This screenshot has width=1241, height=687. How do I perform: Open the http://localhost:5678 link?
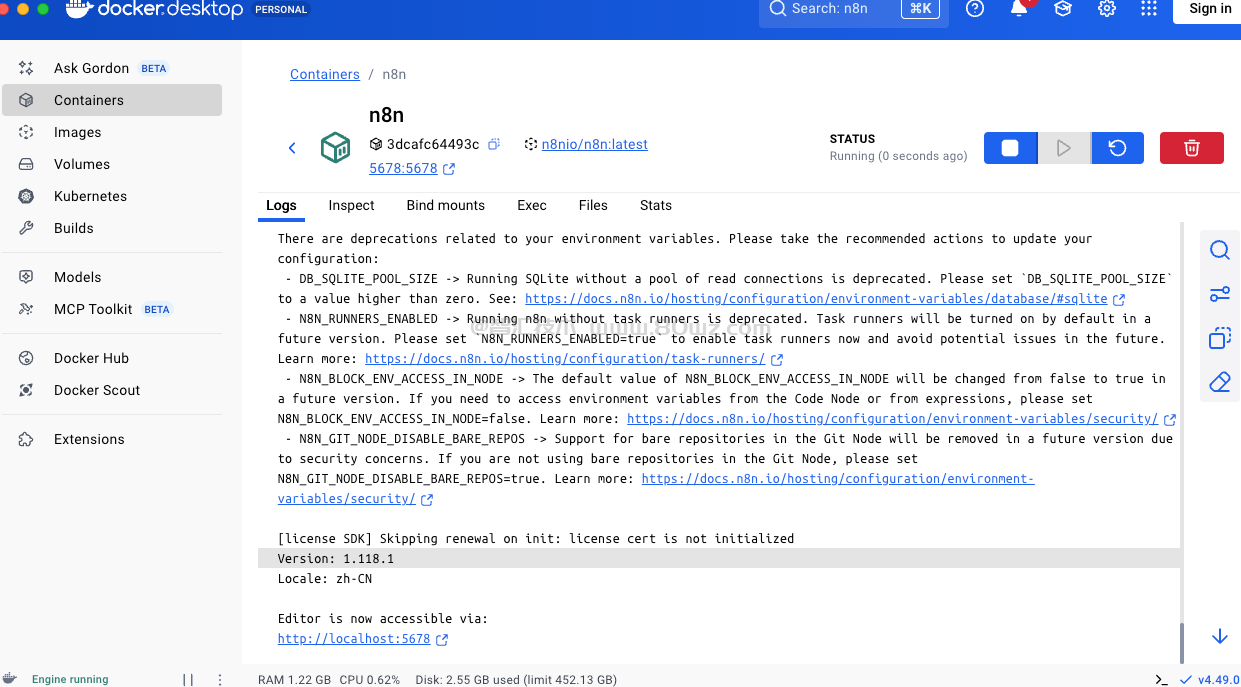point(354,639)
